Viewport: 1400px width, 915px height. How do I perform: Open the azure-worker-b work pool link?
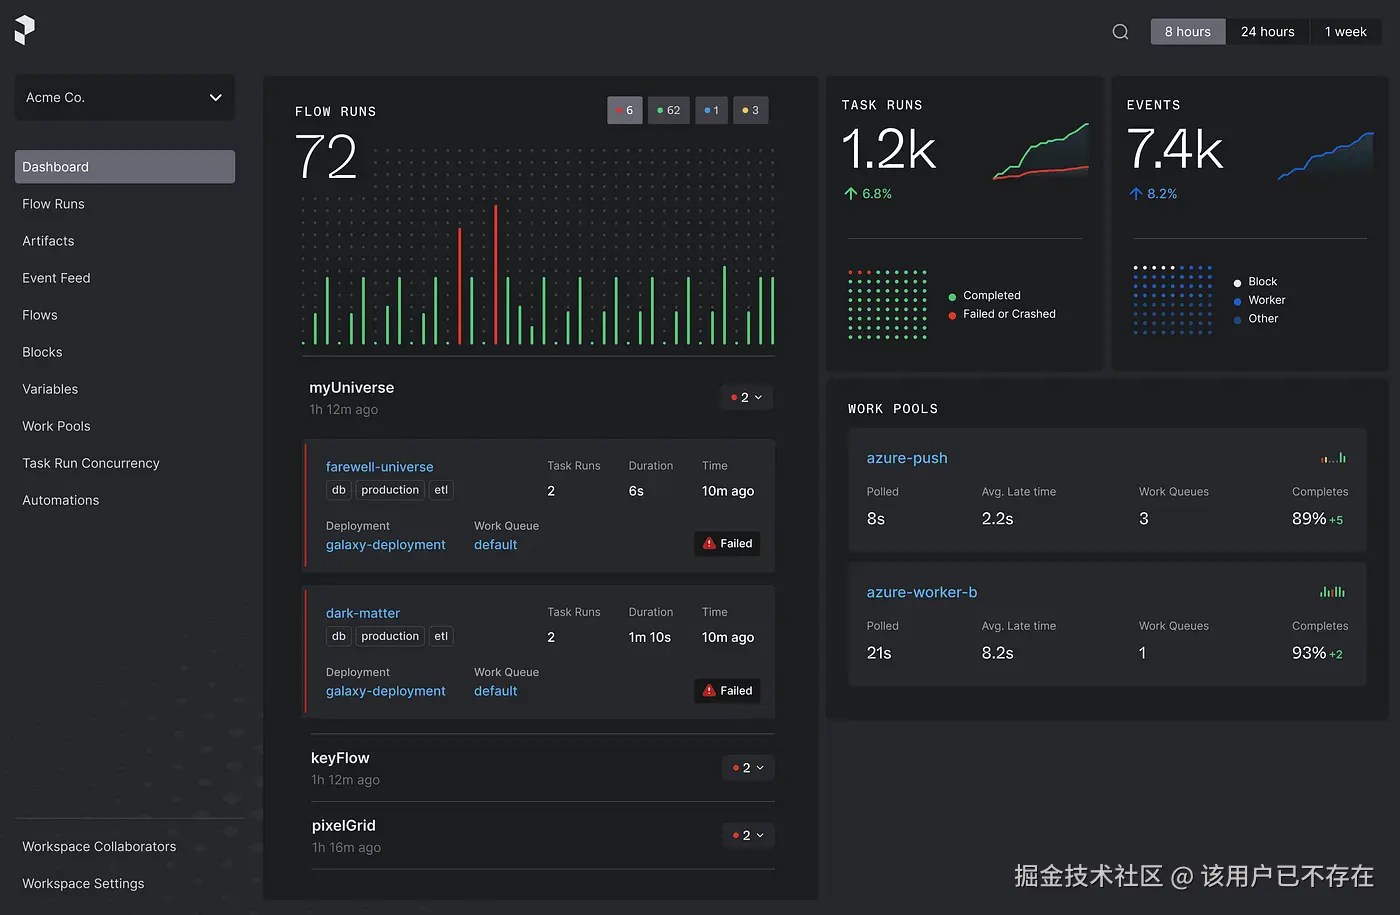click(921, 592)
